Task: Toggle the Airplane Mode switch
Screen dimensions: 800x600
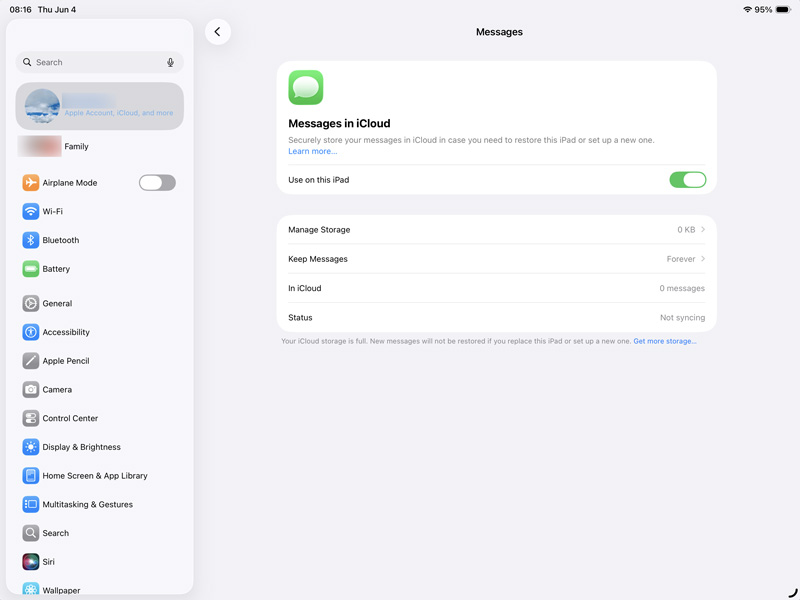Action: coord(157,183)
